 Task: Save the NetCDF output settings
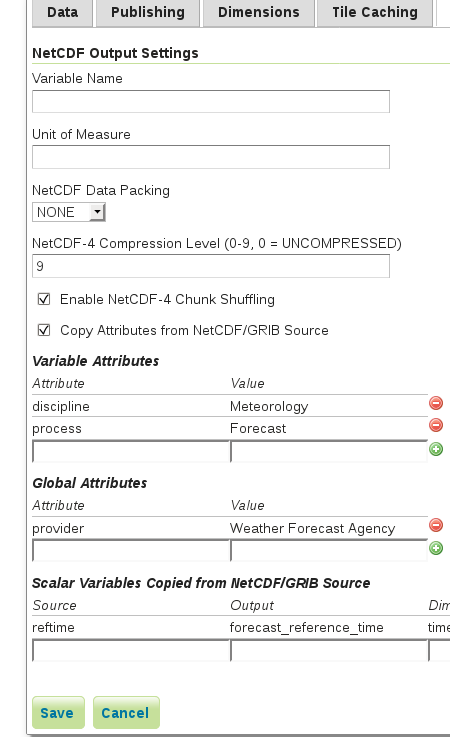pyautogui.click(x=58, y=713)
